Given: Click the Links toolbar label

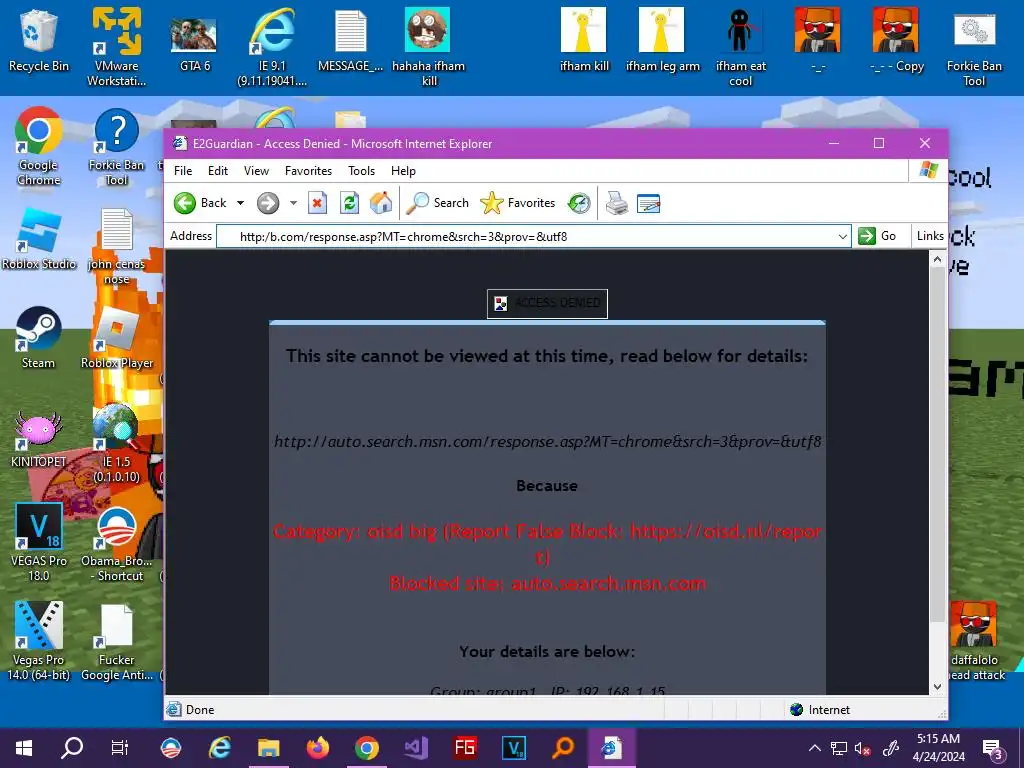Looking at the screenshot, I should (x=930, y=236).
